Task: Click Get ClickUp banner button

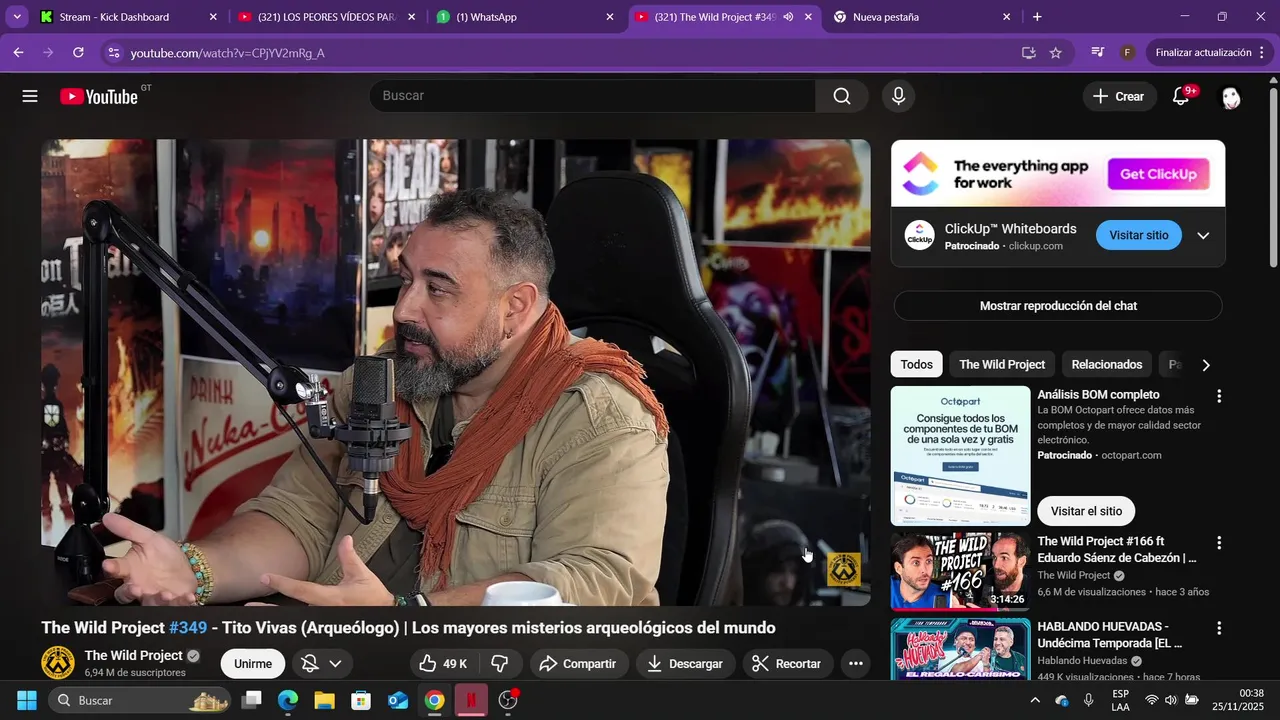Action: point(1158,174)
